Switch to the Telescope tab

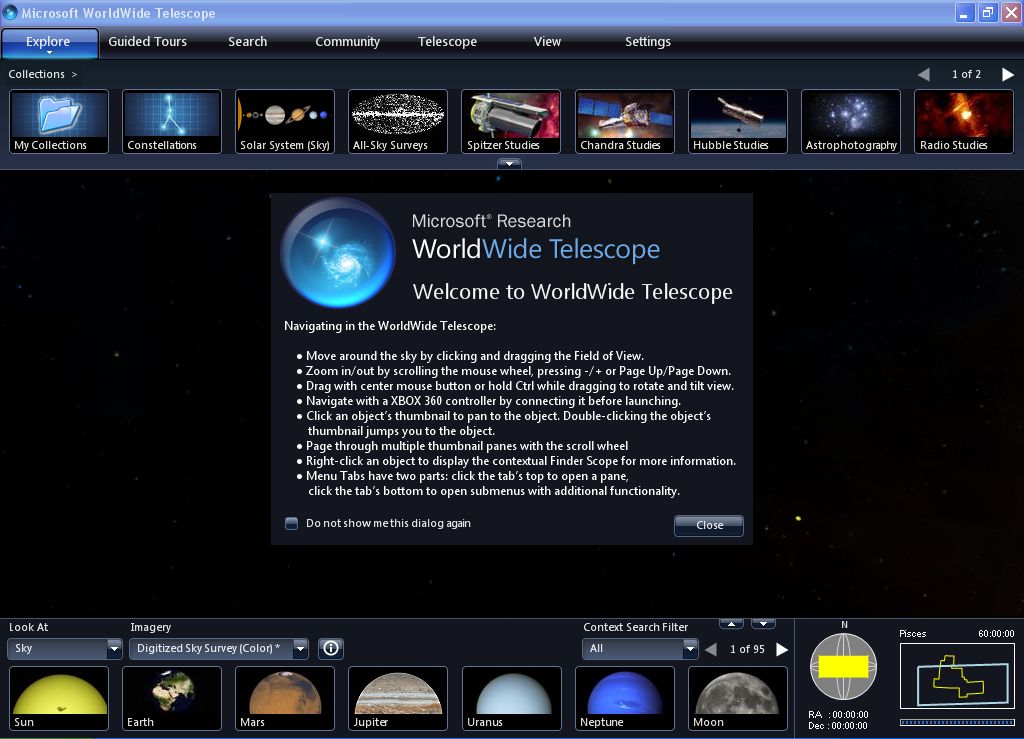(x=447, y=41)
